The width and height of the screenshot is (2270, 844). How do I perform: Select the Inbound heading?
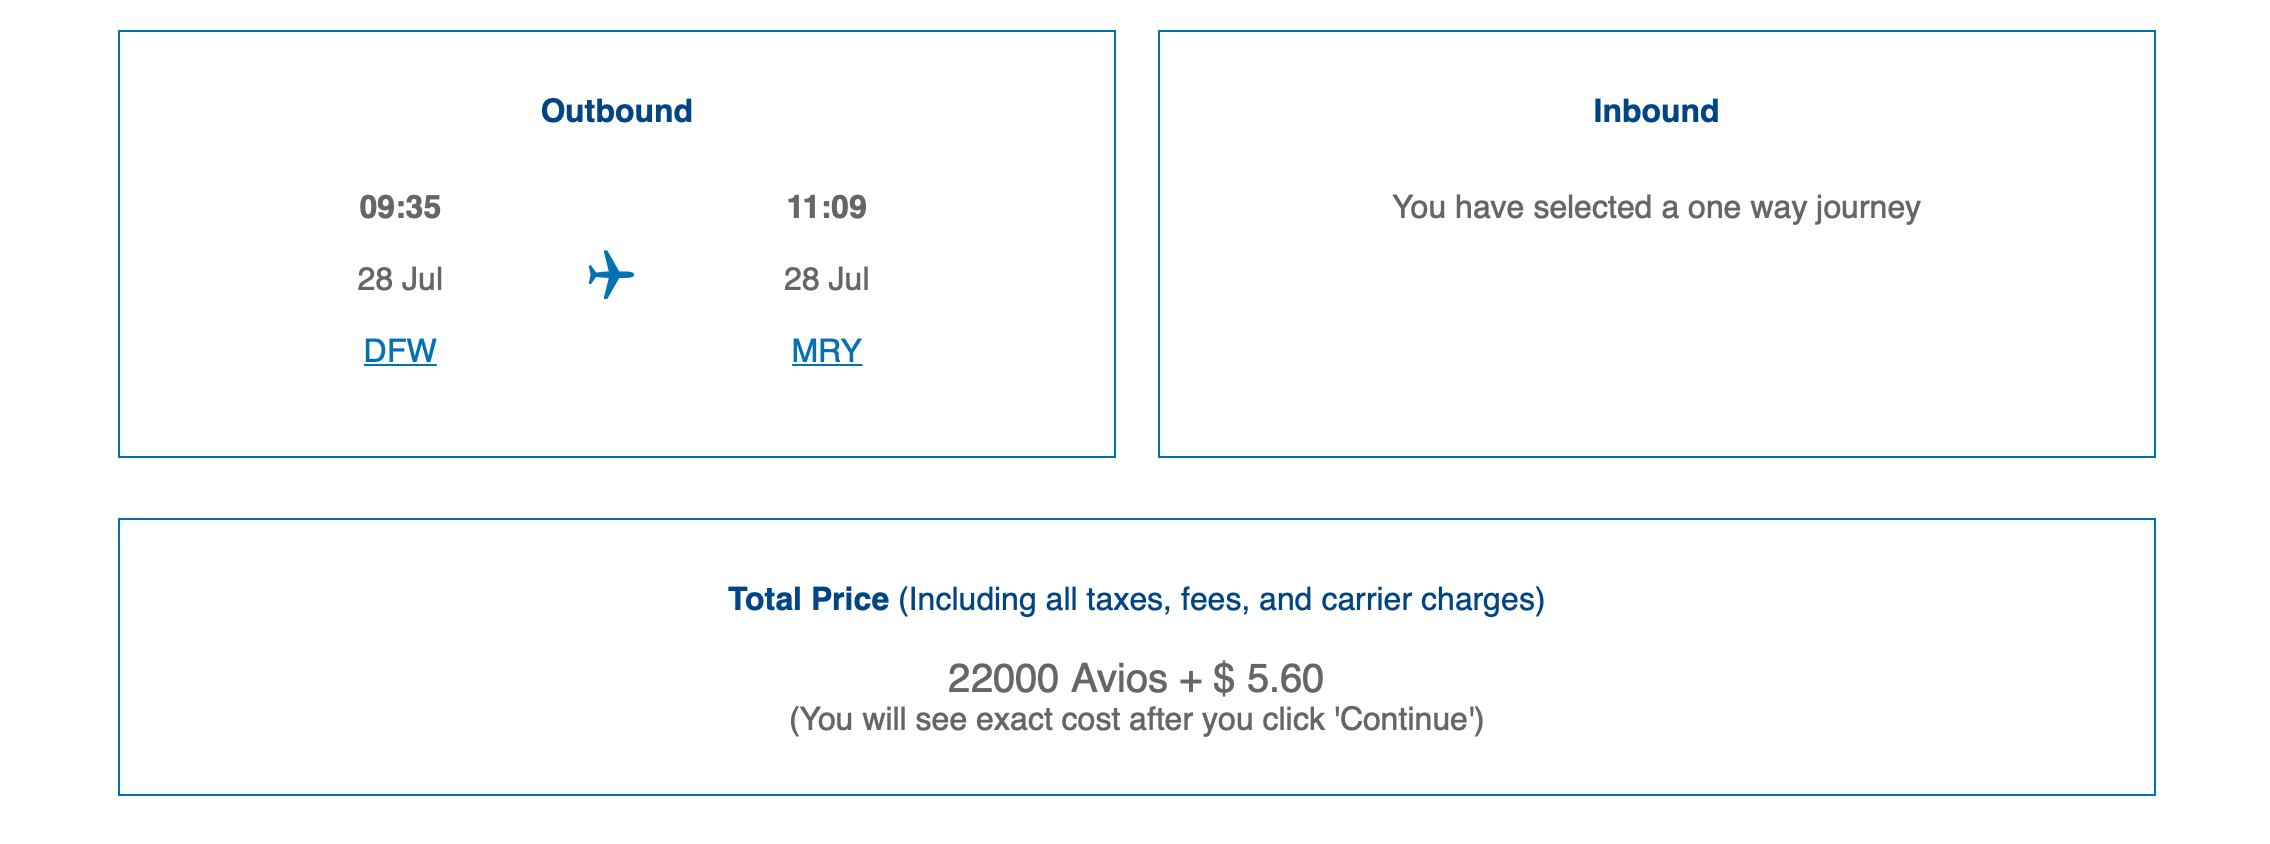1656,111
